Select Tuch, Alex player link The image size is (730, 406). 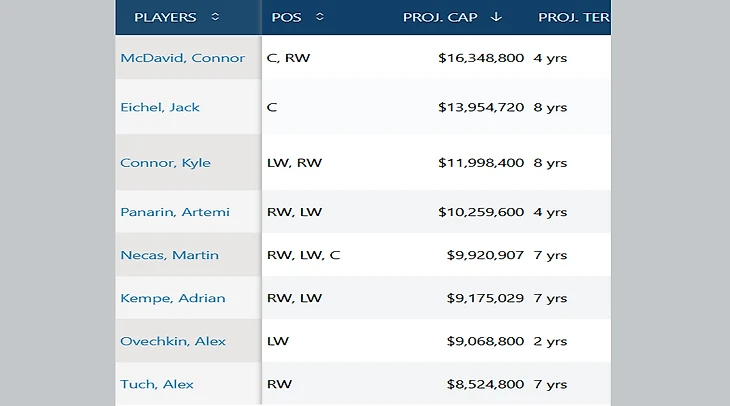(157, 384)
